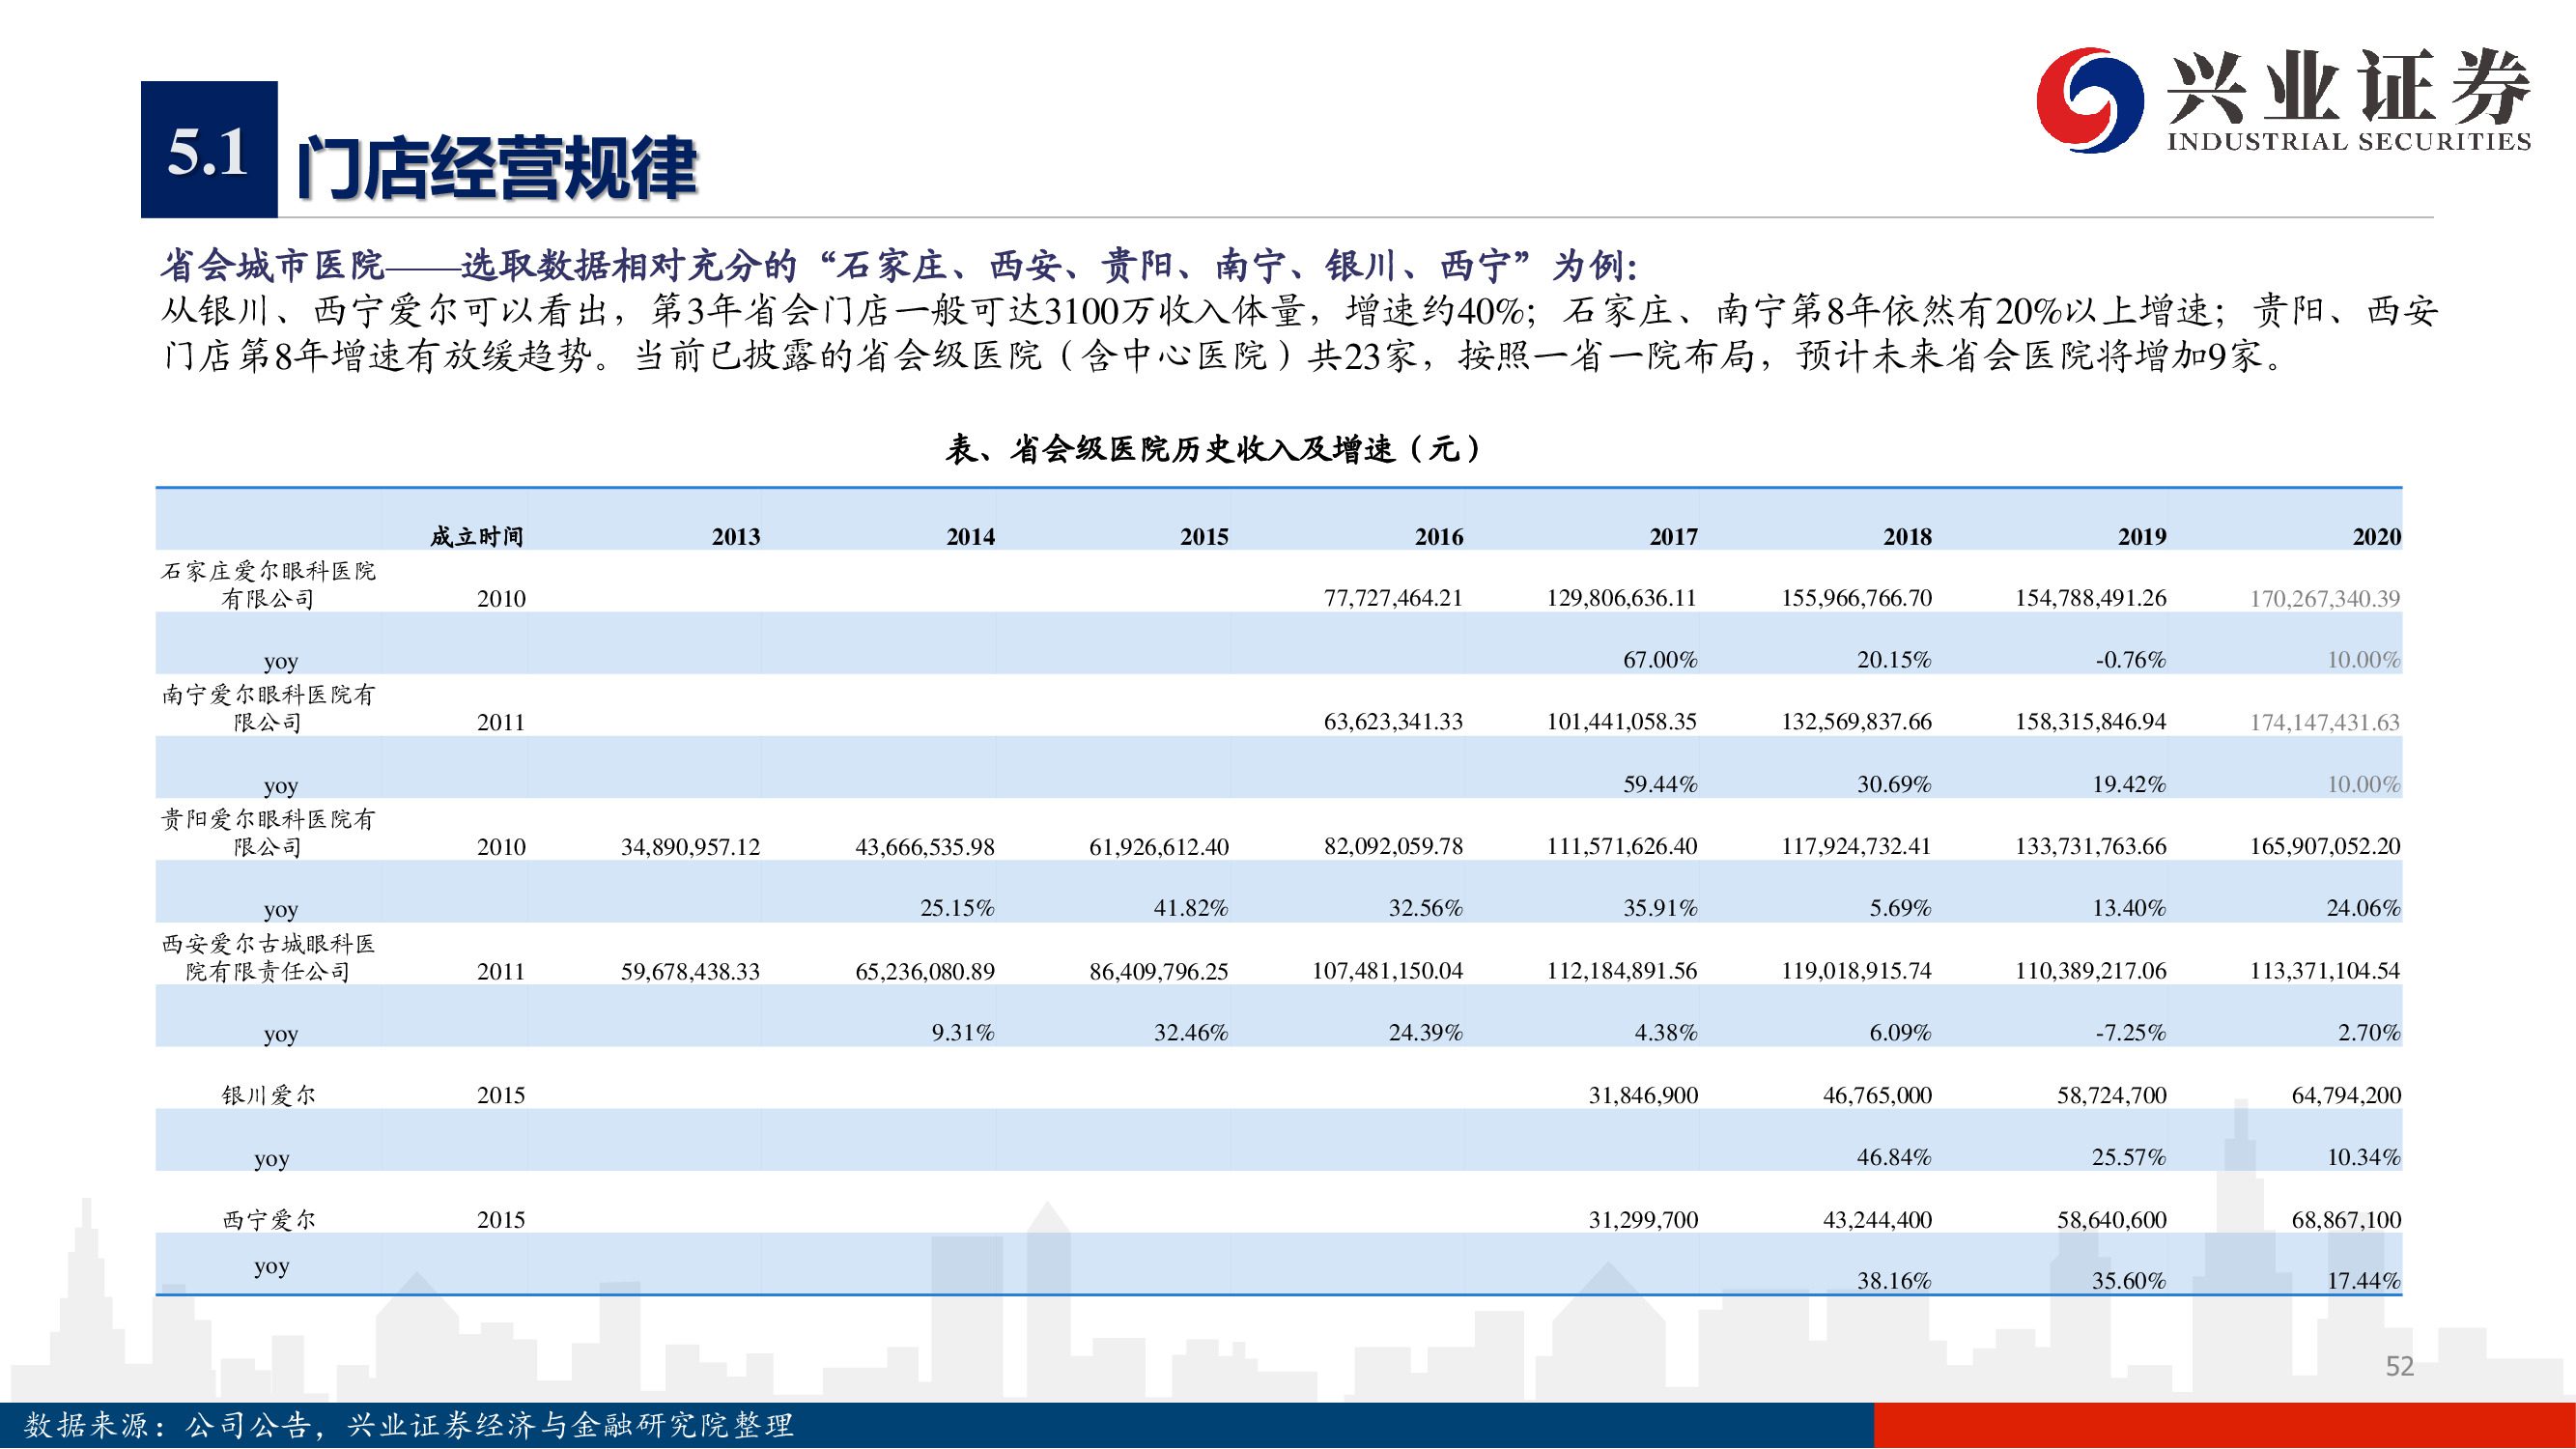Image resolution: width=2576 pixels, height=1449 pixels.
Task: Select the heading 门店经营规律
Action: (496, 167)
